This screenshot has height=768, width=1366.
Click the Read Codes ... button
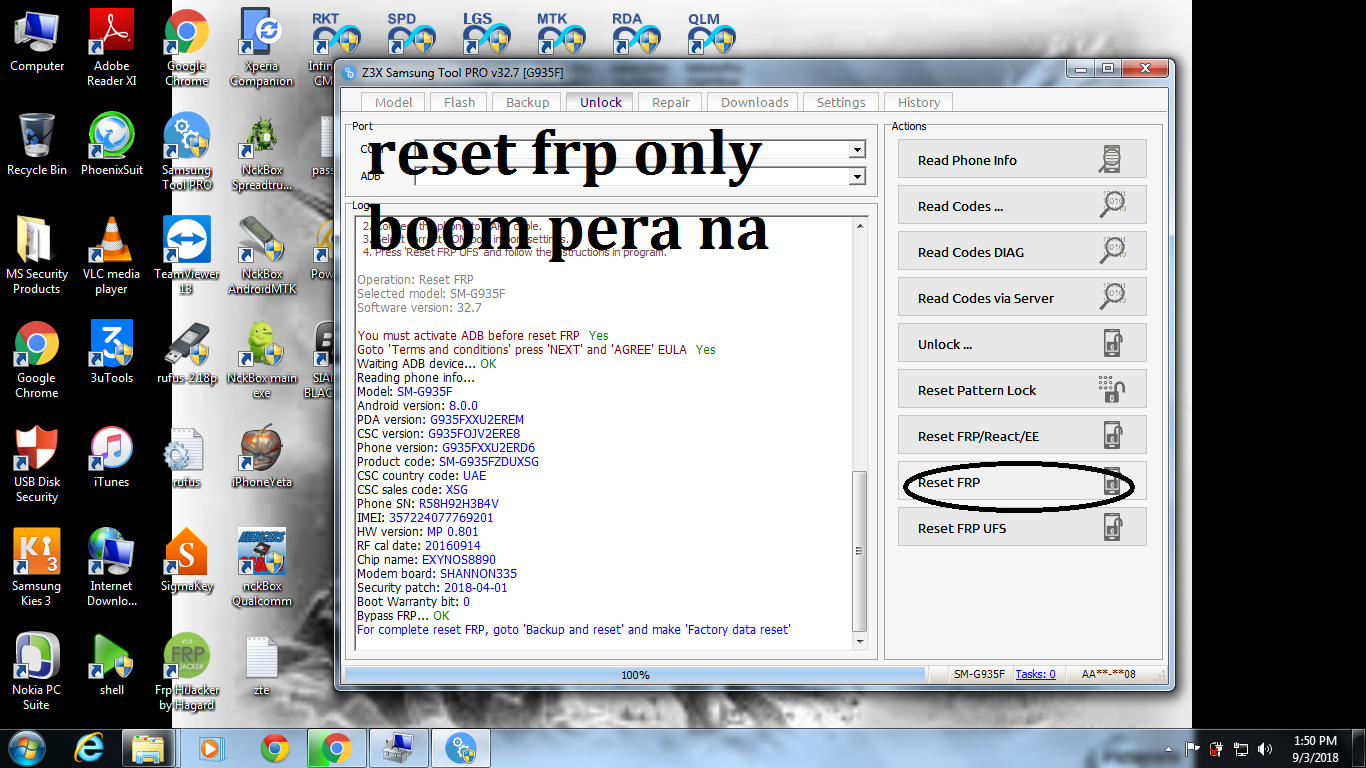[x=1022, y=206]
